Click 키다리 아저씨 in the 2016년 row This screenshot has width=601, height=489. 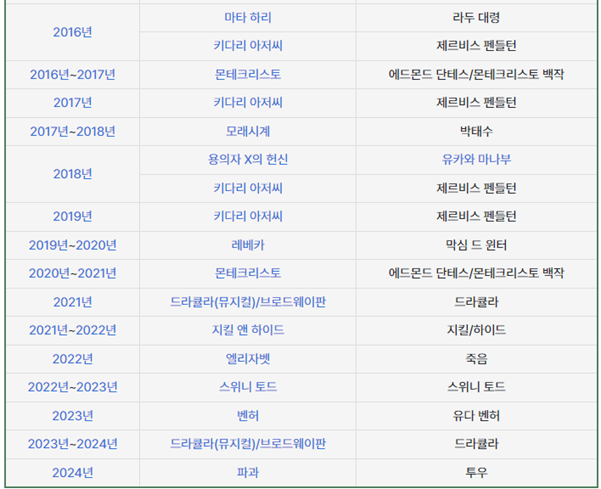tap(248, 46)
